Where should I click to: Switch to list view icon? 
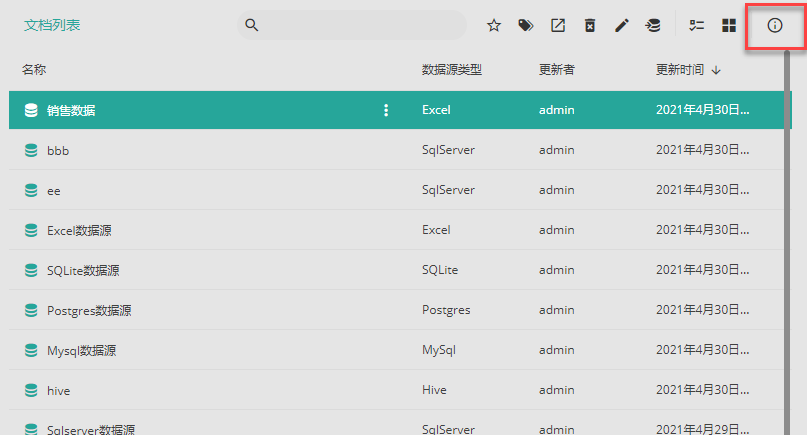click(x=696, y=25)
